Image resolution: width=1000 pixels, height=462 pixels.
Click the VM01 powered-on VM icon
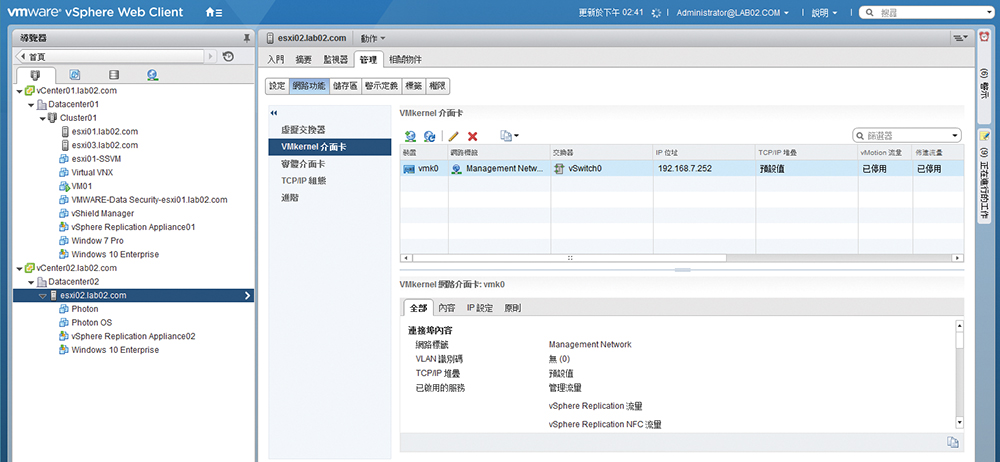64,186
